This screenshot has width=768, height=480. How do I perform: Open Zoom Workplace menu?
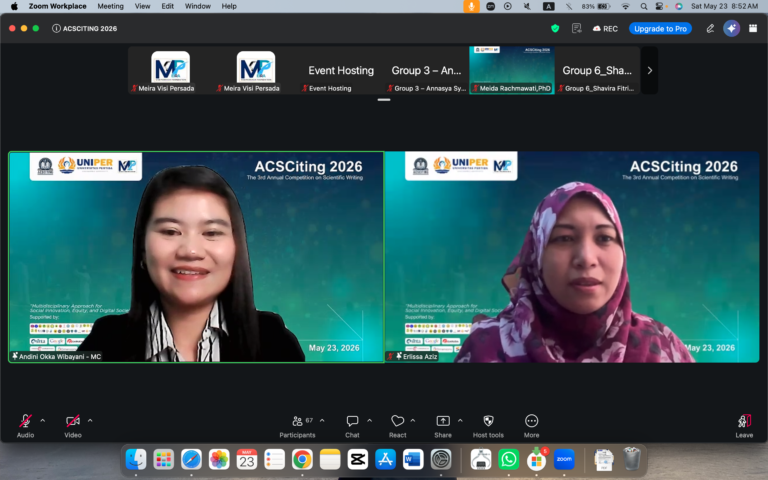(57, 6)
